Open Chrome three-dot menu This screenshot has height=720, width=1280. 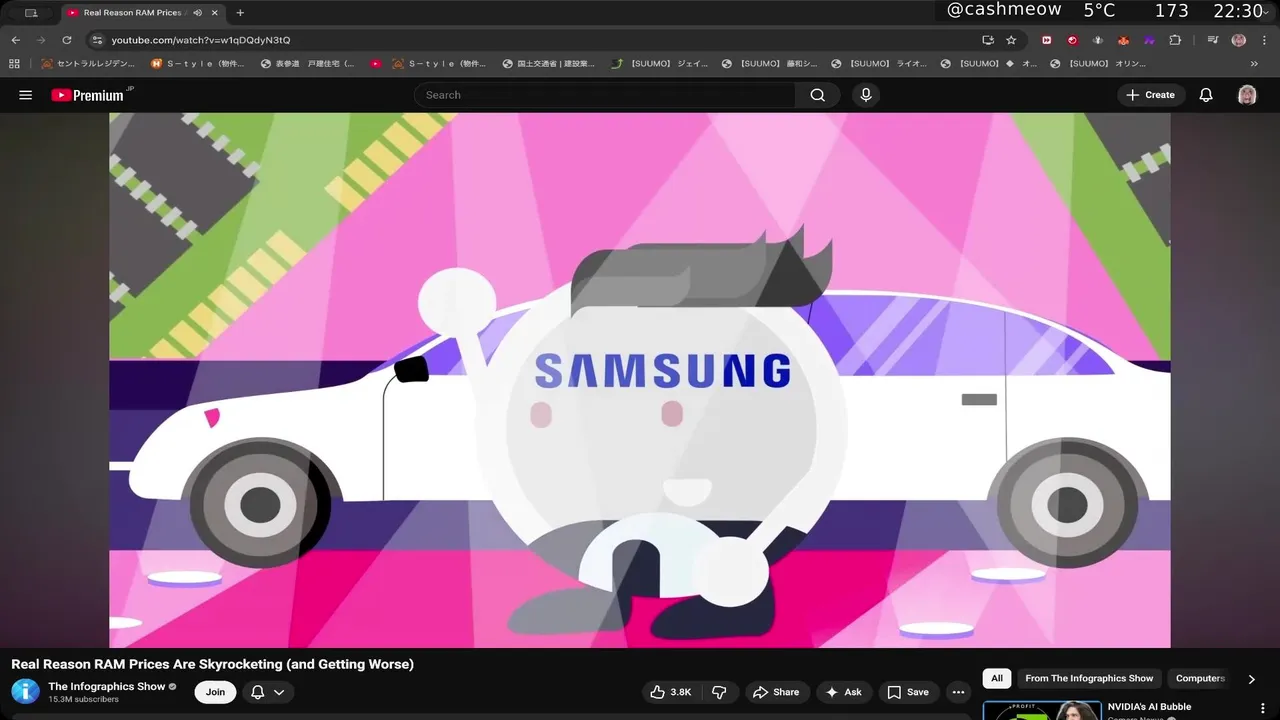(x=1264, y=40)
